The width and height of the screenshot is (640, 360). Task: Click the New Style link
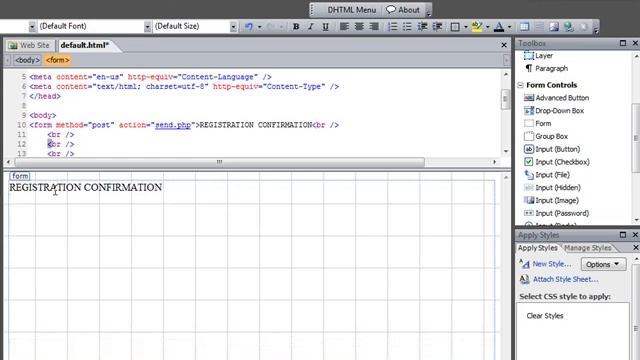(551, 264)
